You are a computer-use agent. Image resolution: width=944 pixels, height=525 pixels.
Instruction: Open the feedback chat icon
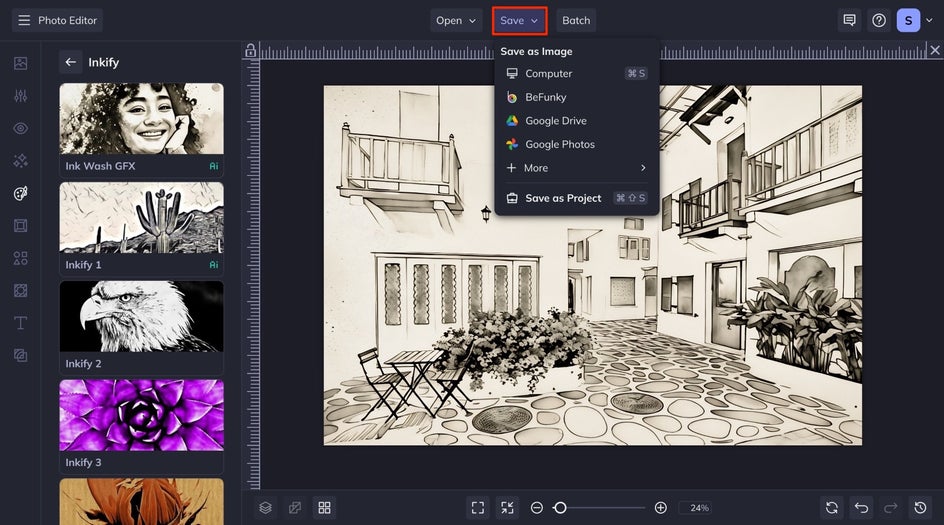(x=849, y=20)
